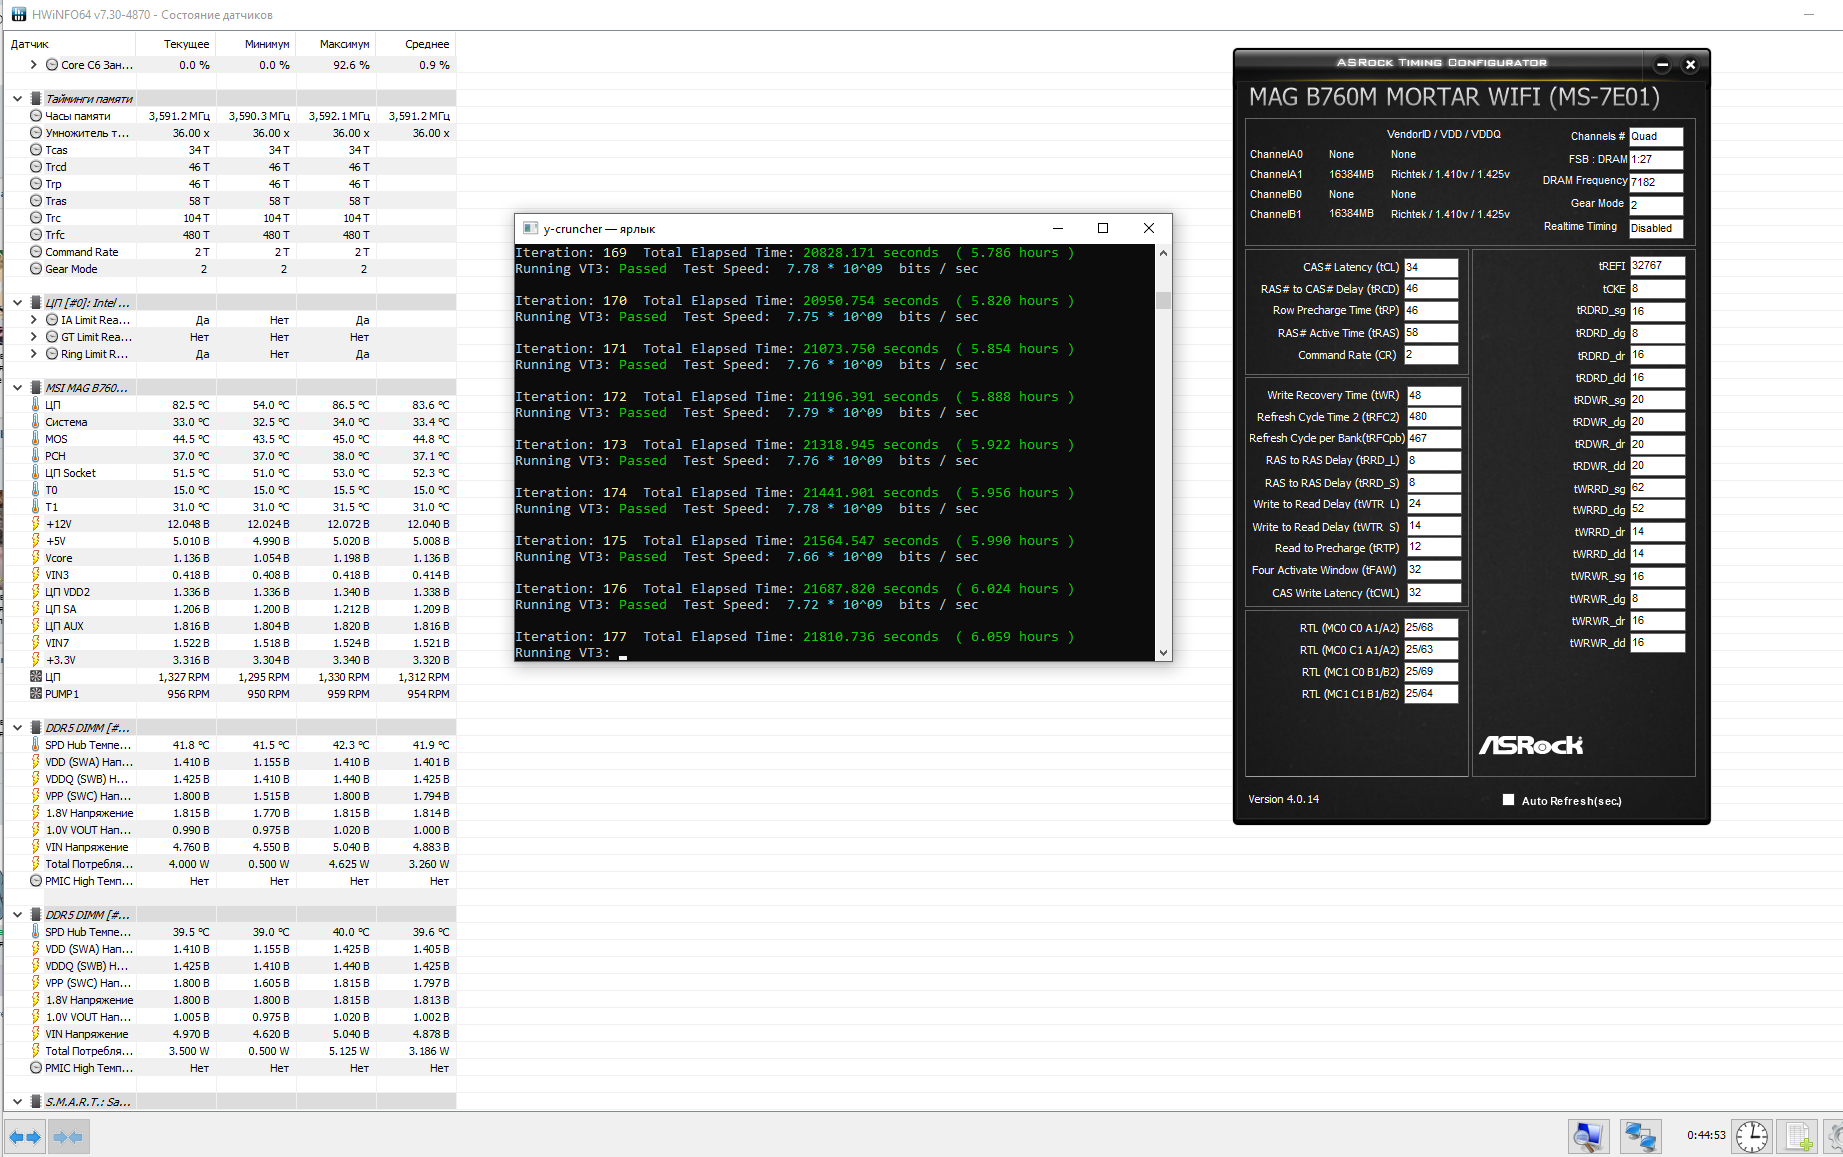The height and width of the screenshot is (1157, 1843).
Task: Click the Максимум column header
Action: click(x=336, y=44)
